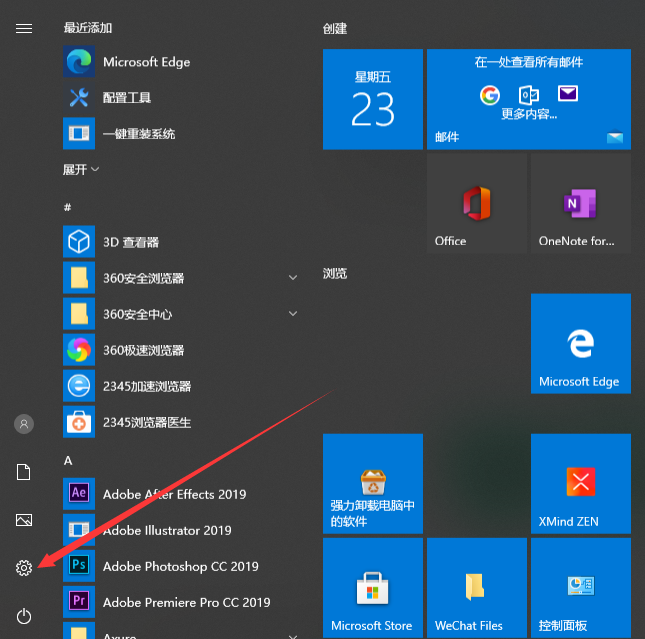Click the # letter group header
The image size is (645, 639).
[x=68, y=207]
